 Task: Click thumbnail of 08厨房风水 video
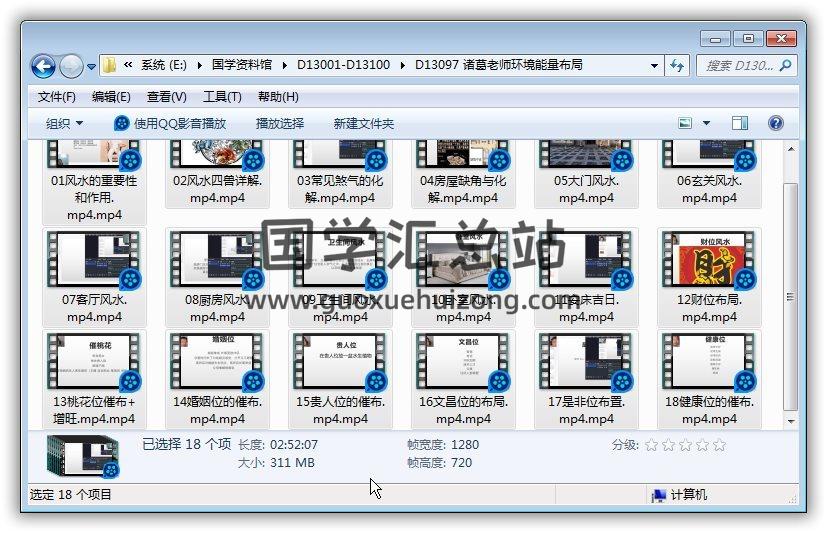(x=217, y=259)
